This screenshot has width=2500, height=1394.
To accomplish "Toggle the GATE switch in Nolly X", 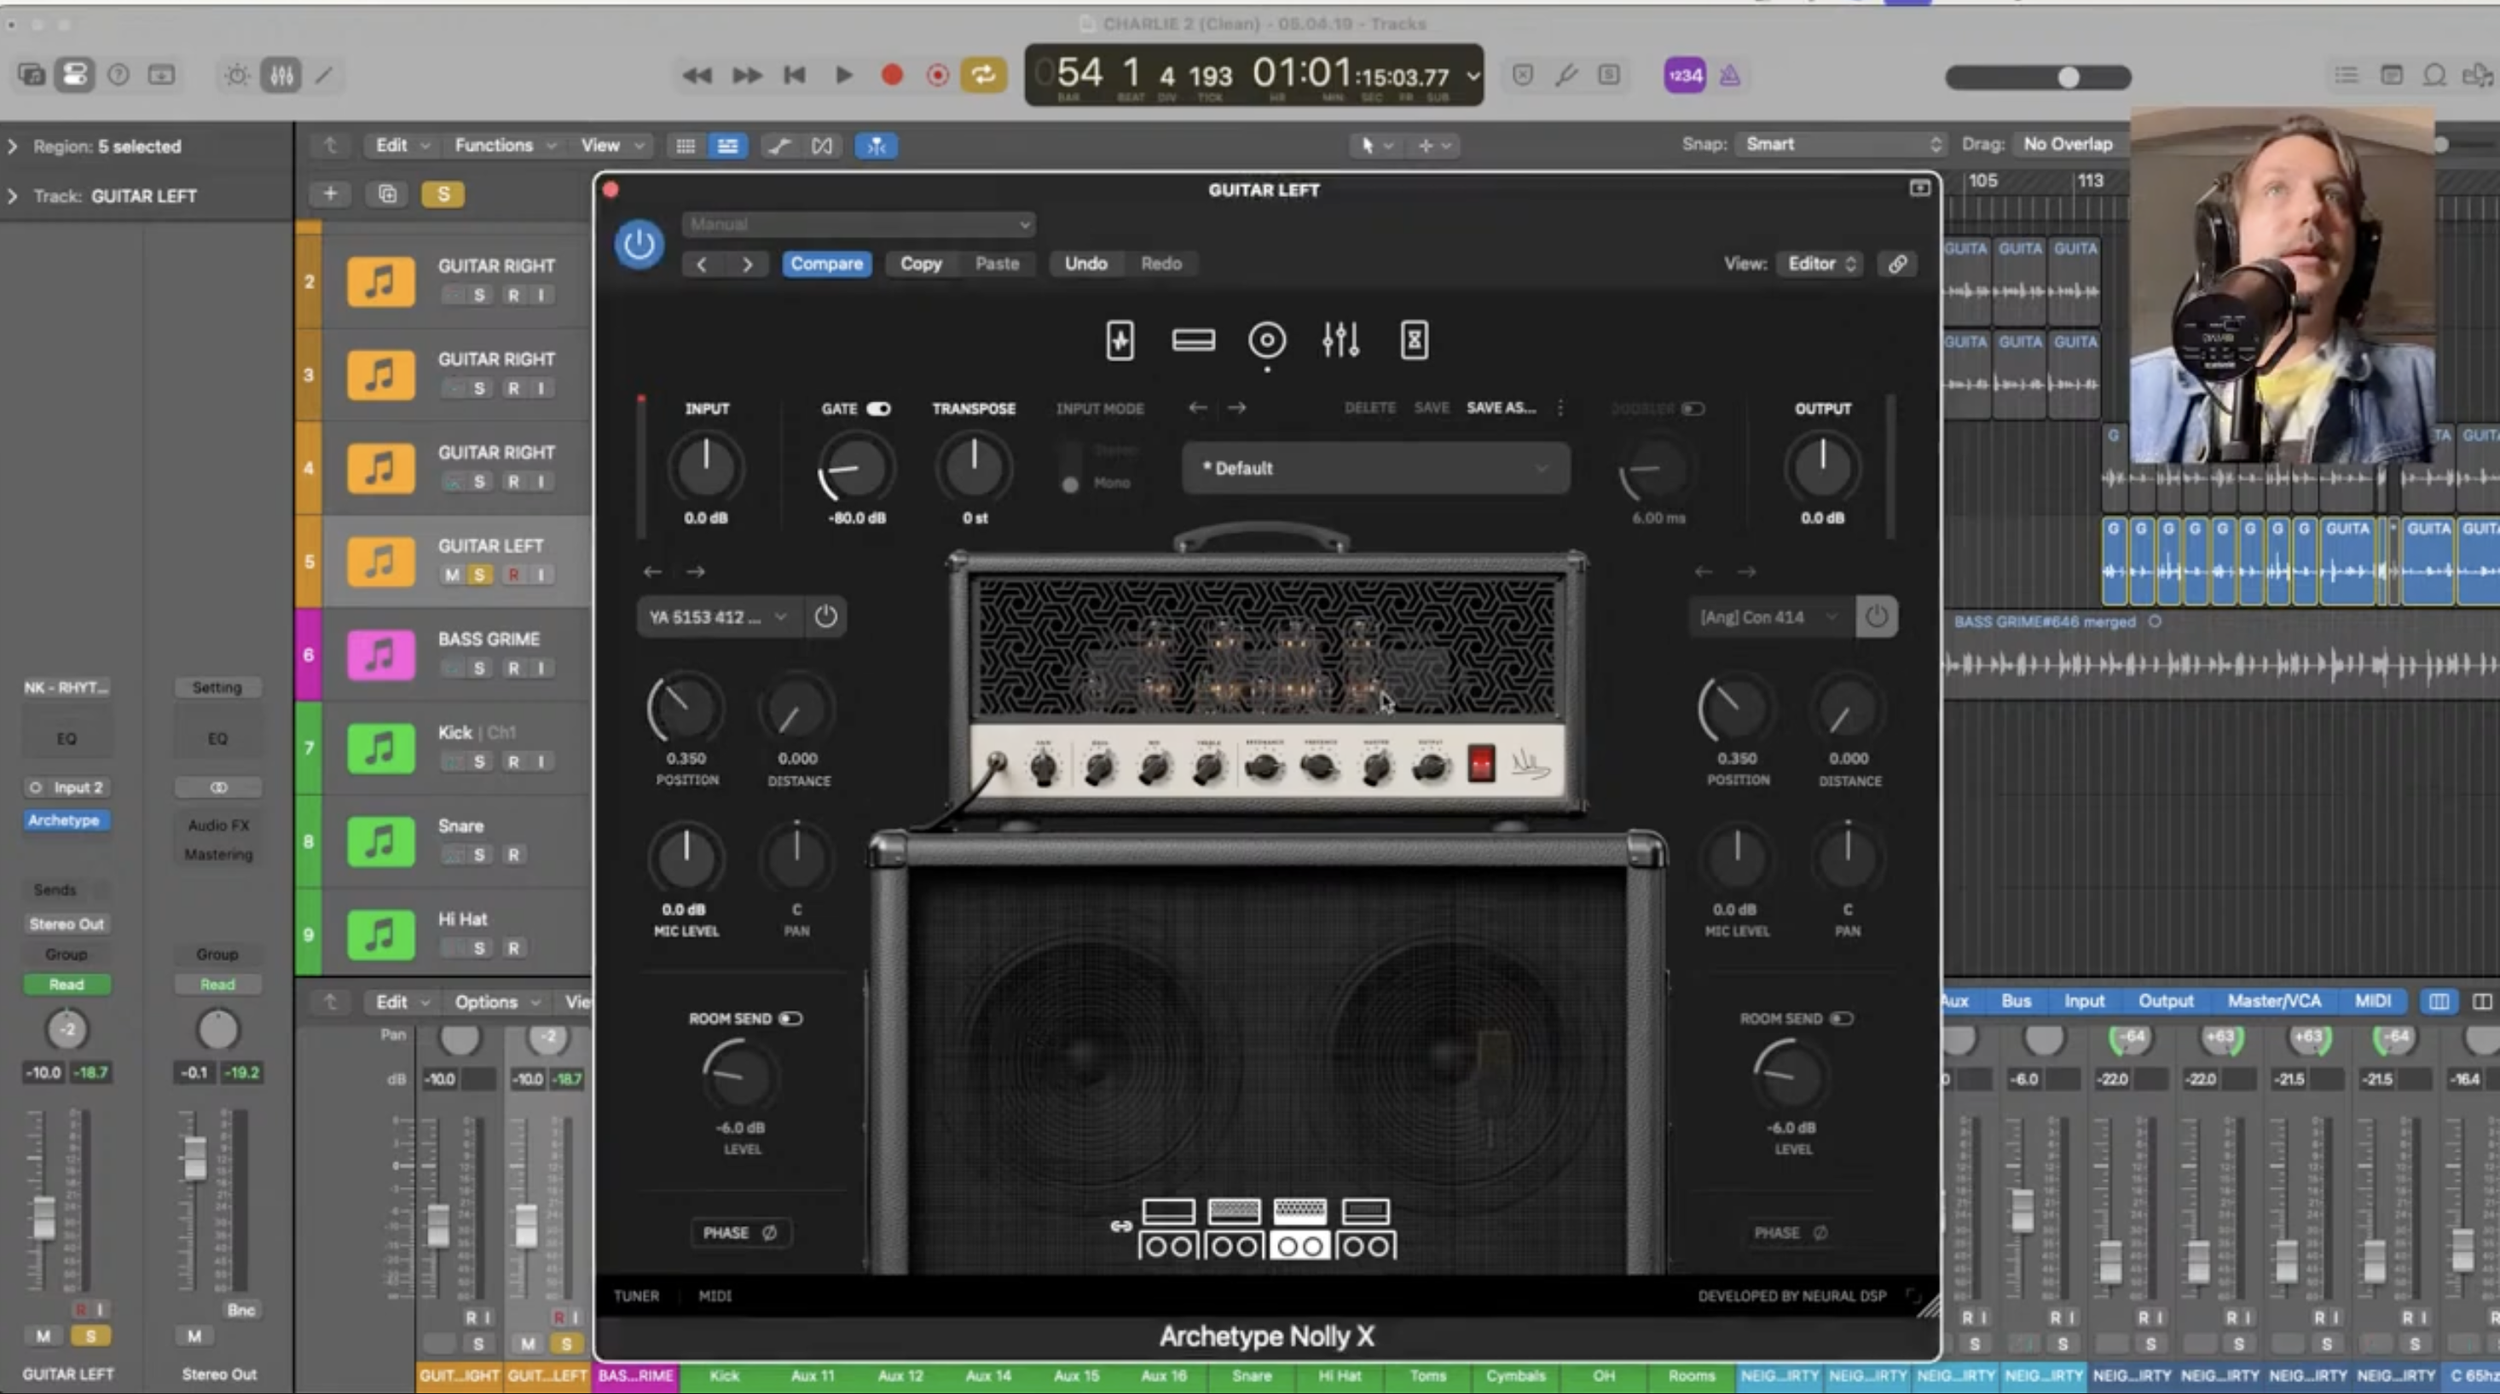I will pos(881,408).
